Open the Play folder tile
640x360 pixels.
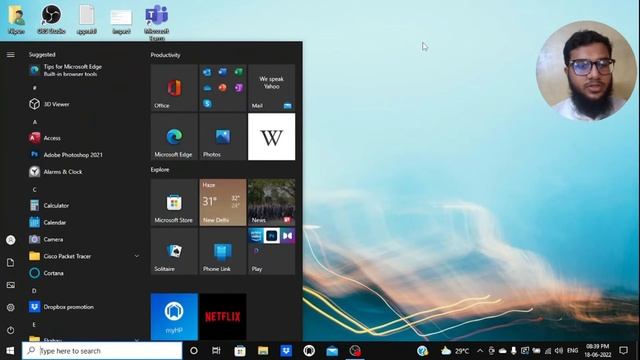click(271, 251)
